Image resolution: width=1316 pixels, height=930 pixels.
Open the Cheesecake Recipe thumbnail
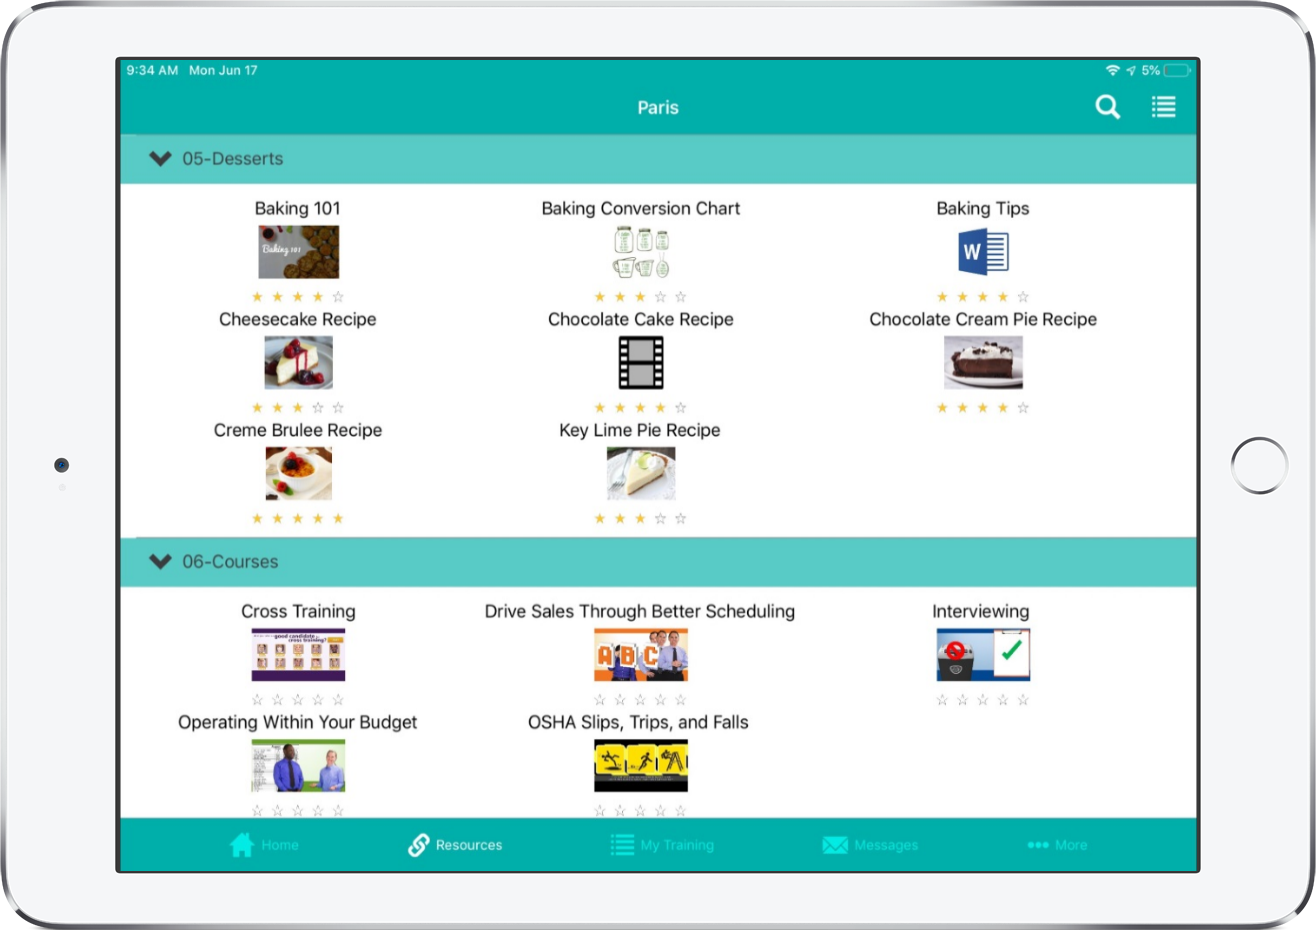click(x=297, y=363)
